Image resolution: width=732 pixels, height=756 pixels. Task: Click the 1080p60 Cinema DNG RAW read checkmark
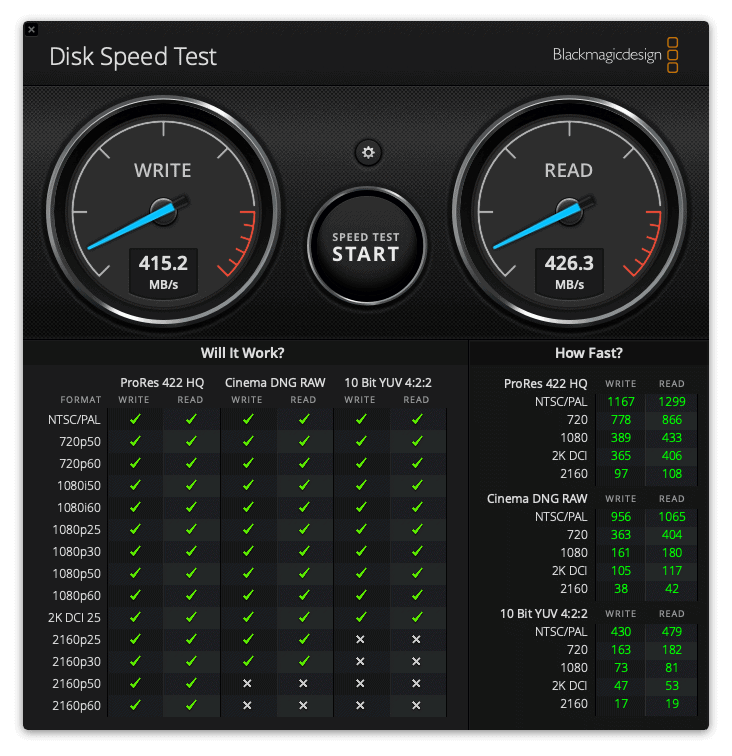[304, 595]
